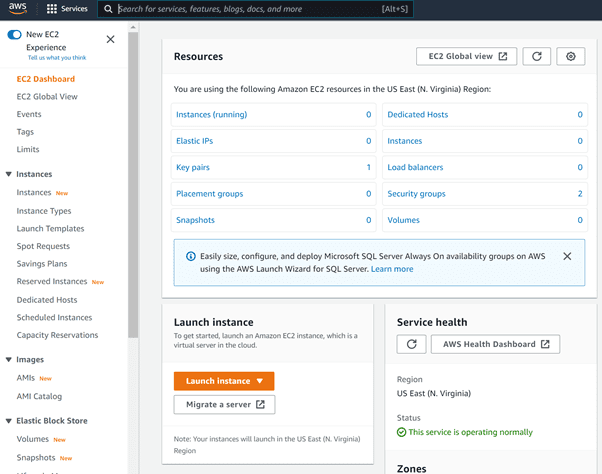This screenshot has height=474, width=602.
Task: Open Instances under the Instances section
Action: tap(34, 193)
